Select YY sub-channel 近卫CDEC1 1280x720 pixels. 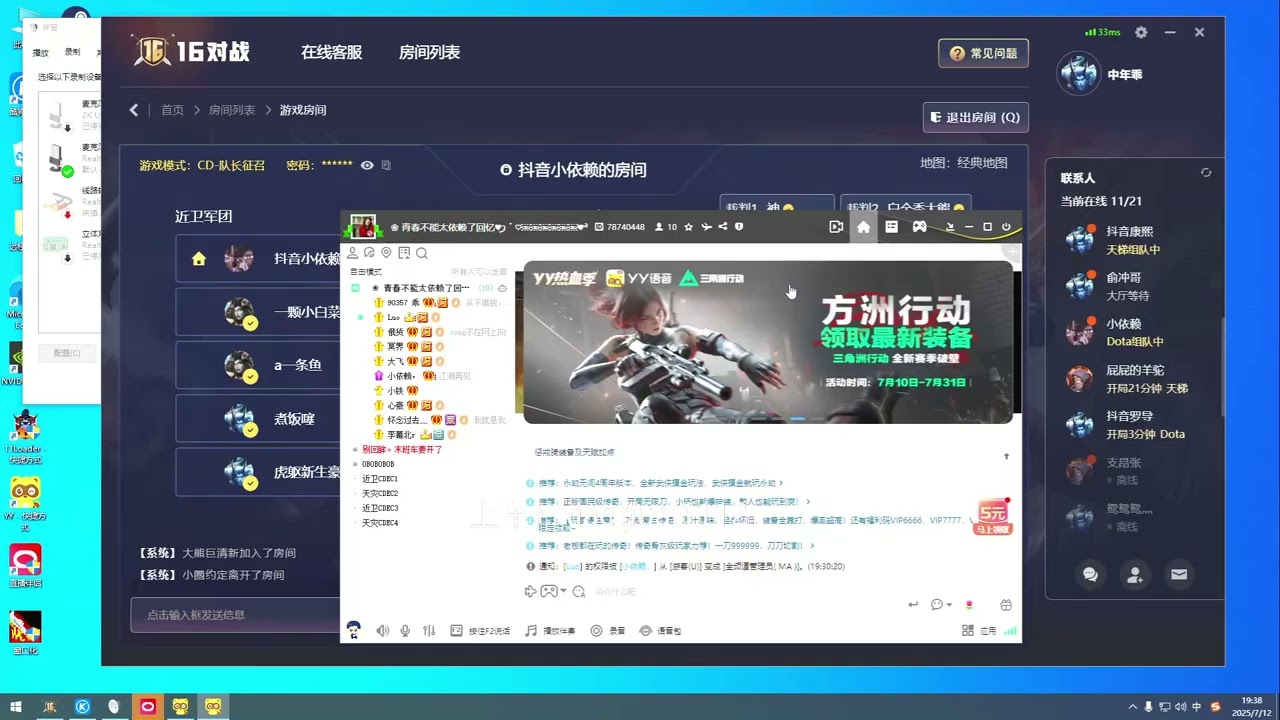(380, 479)
